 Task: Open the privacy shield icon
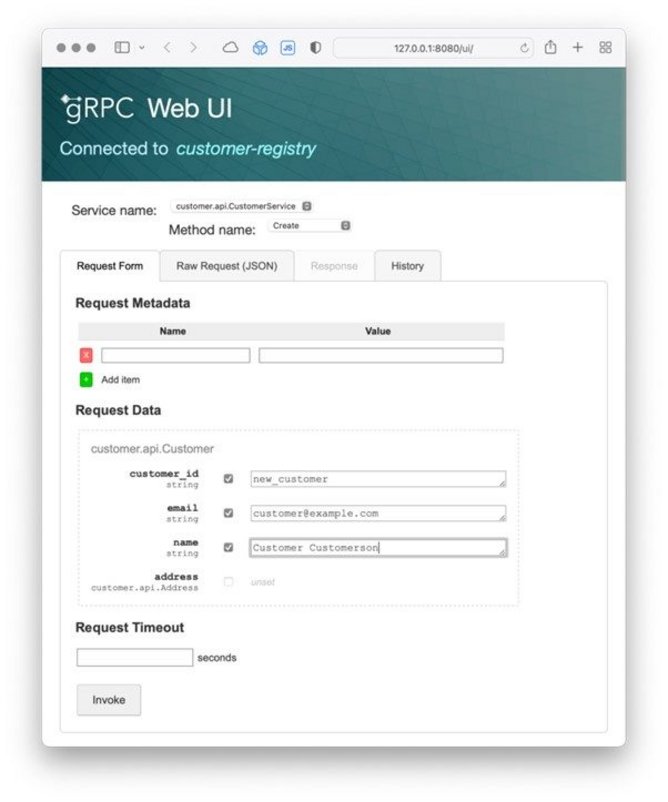coord(316,48)
